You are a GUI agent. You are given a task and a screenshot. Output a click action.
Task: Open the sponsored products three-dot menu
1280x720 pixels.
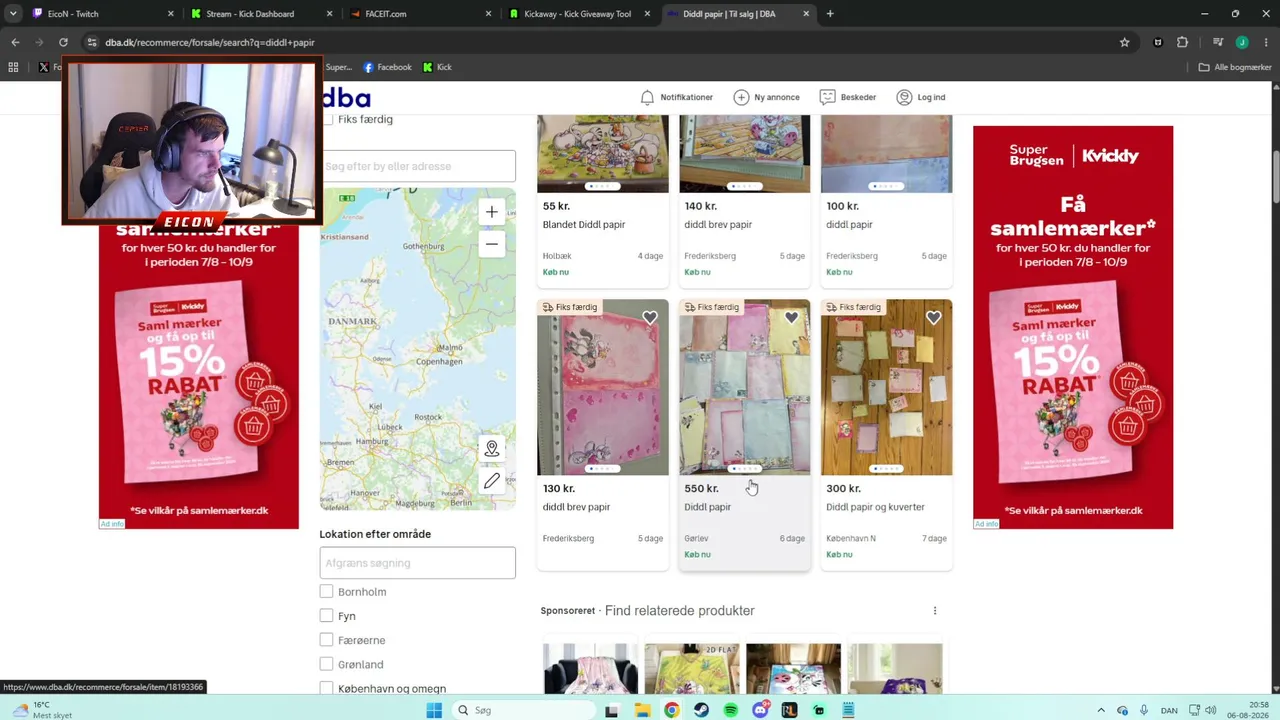point(935,611)
